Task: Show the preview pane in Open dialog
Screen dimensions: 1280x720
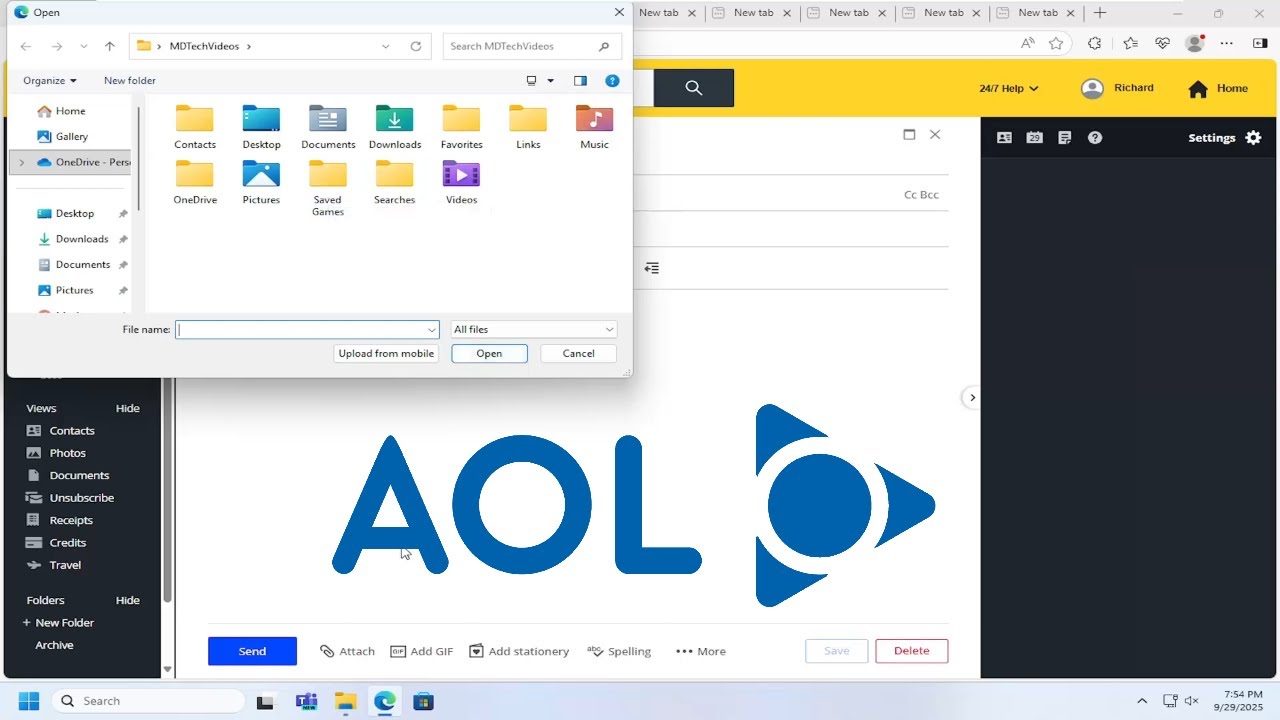Action: pos(580,81)
